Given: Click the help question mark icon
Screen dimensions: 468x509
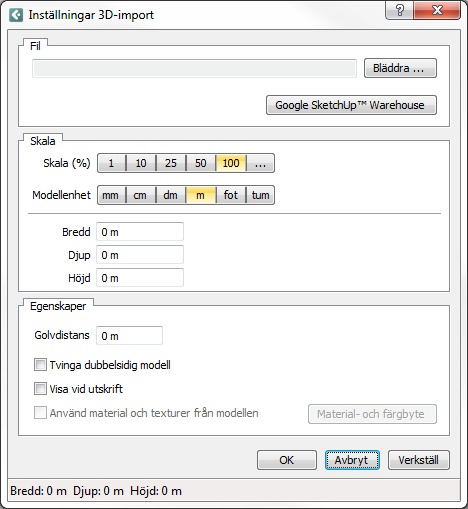Looking at the screenshot, I should (x=399, y=10).
